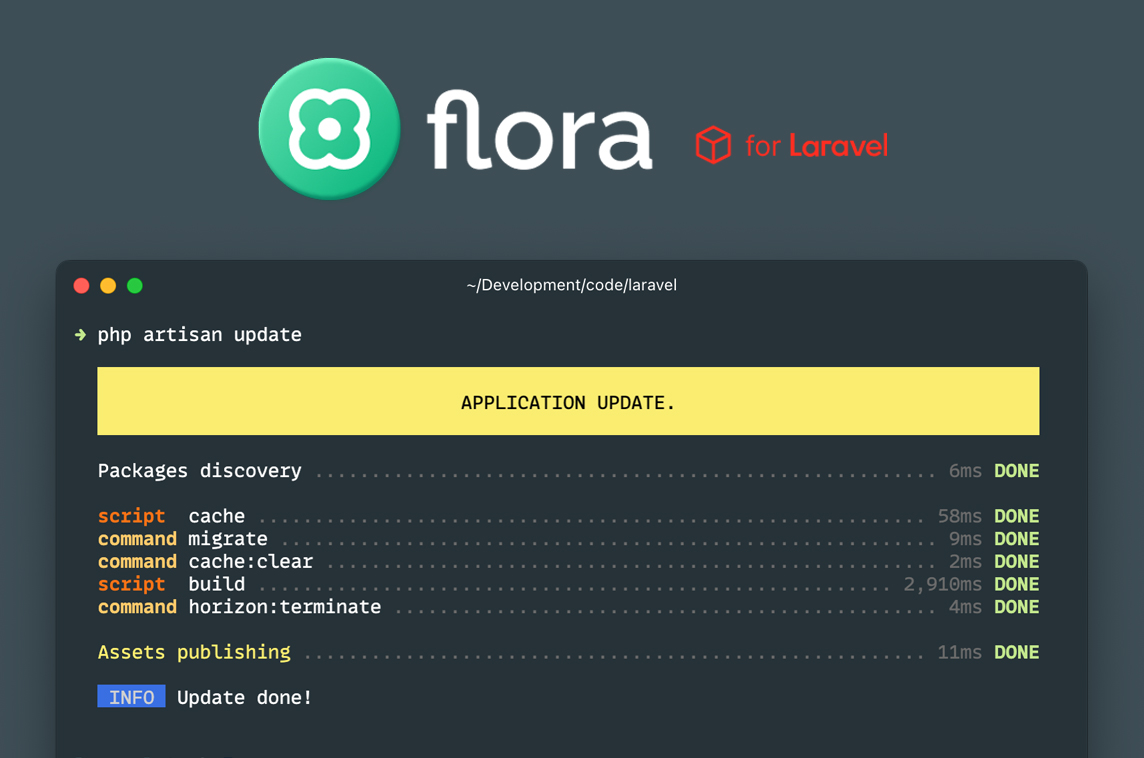Click the 'for Laravel' text
This screenshot has width=1144, height=758.
point(816,146)
